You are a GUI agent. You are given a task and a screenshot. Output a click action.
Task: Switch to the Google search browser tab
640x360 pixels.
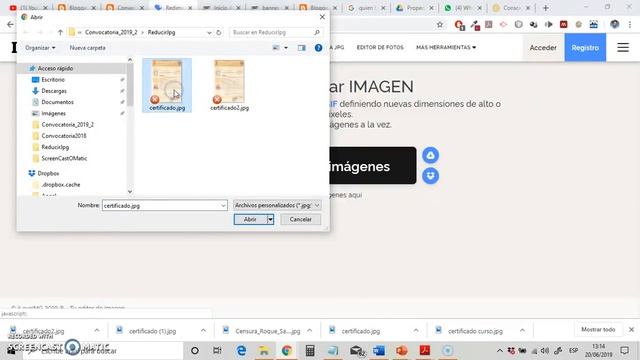(x=366, y=8)
